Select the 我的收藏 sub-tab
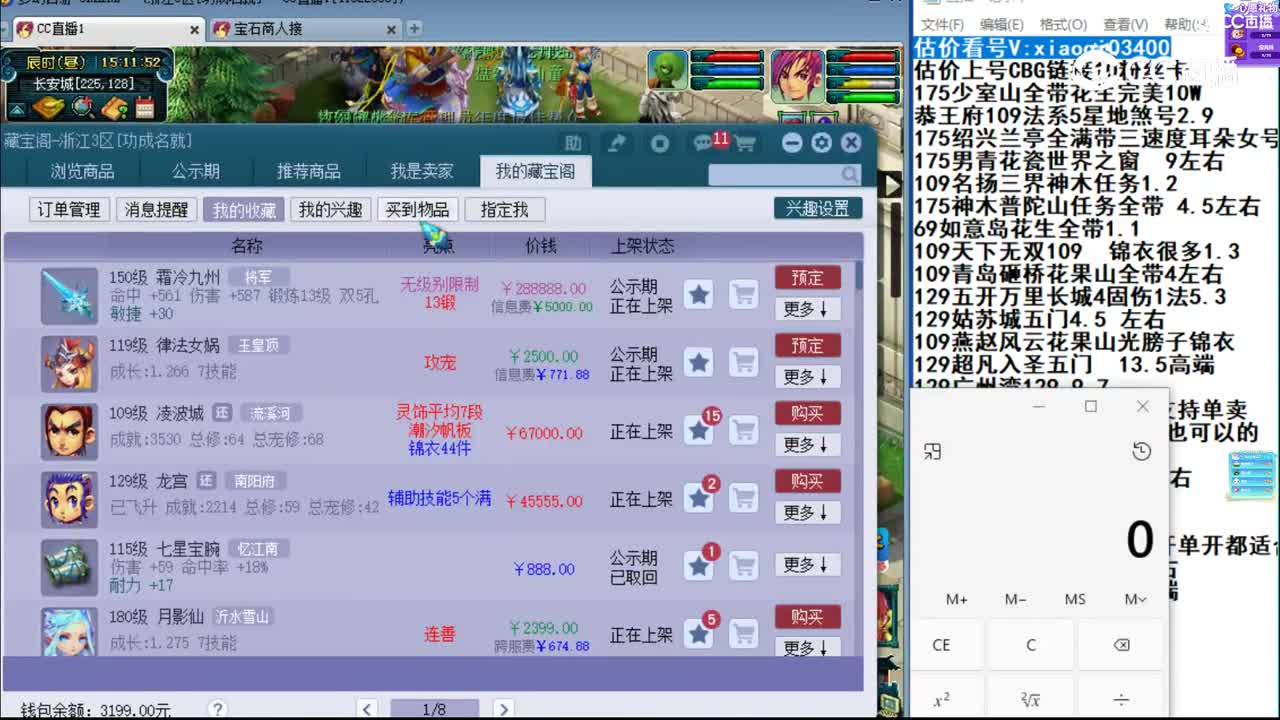 [244, 209]
